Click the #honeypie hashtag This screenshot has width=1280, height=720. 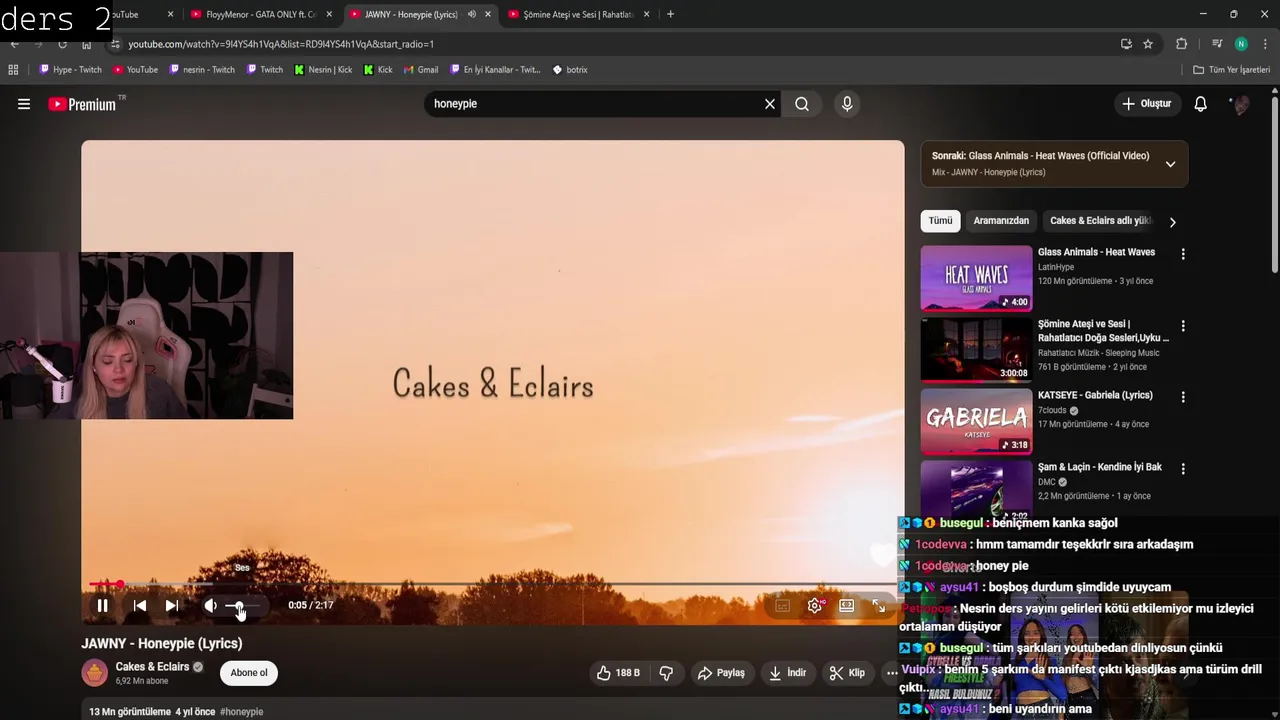click(241, 712)
